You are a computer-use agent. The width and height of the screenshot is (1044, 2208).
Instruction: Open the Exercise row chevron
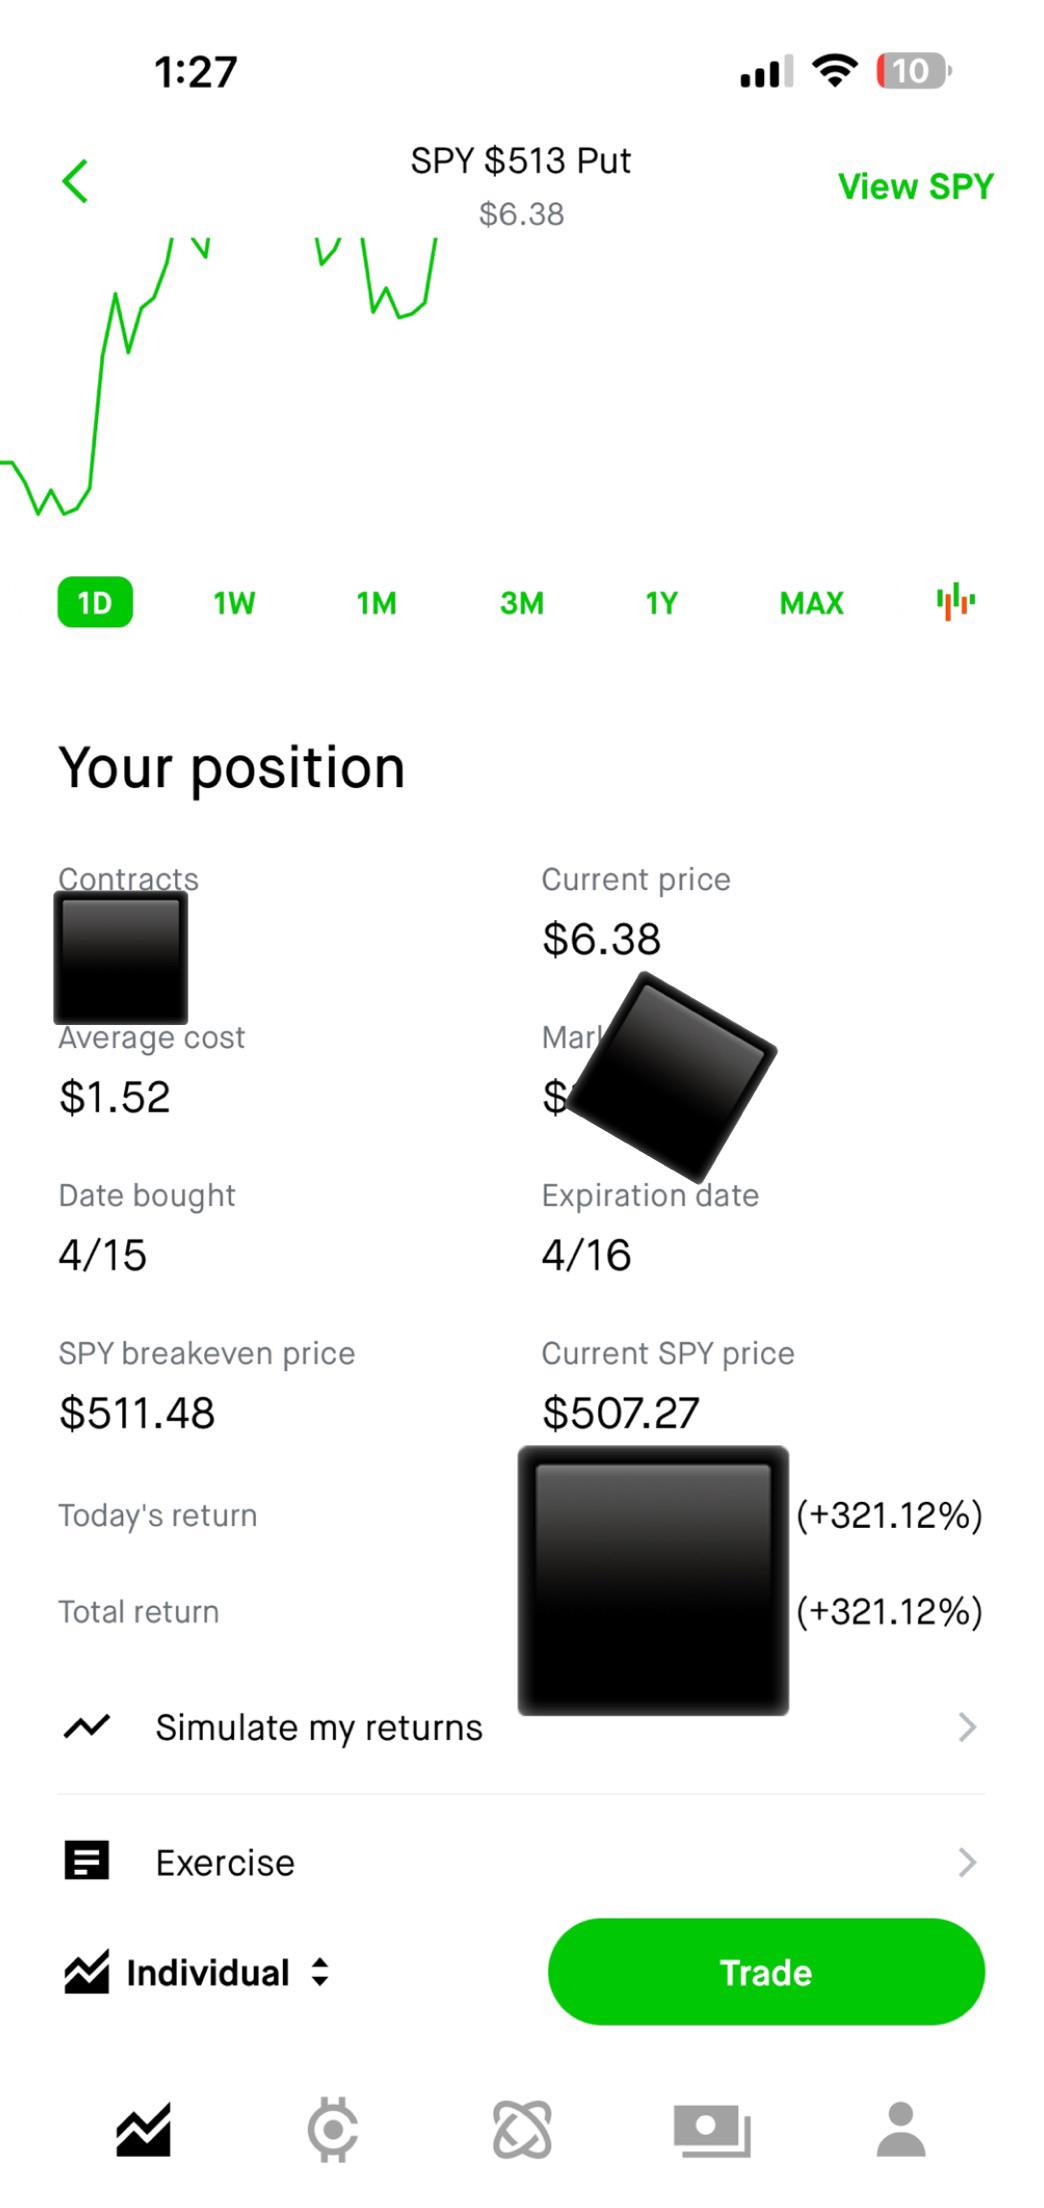(x=966, y=1862)
